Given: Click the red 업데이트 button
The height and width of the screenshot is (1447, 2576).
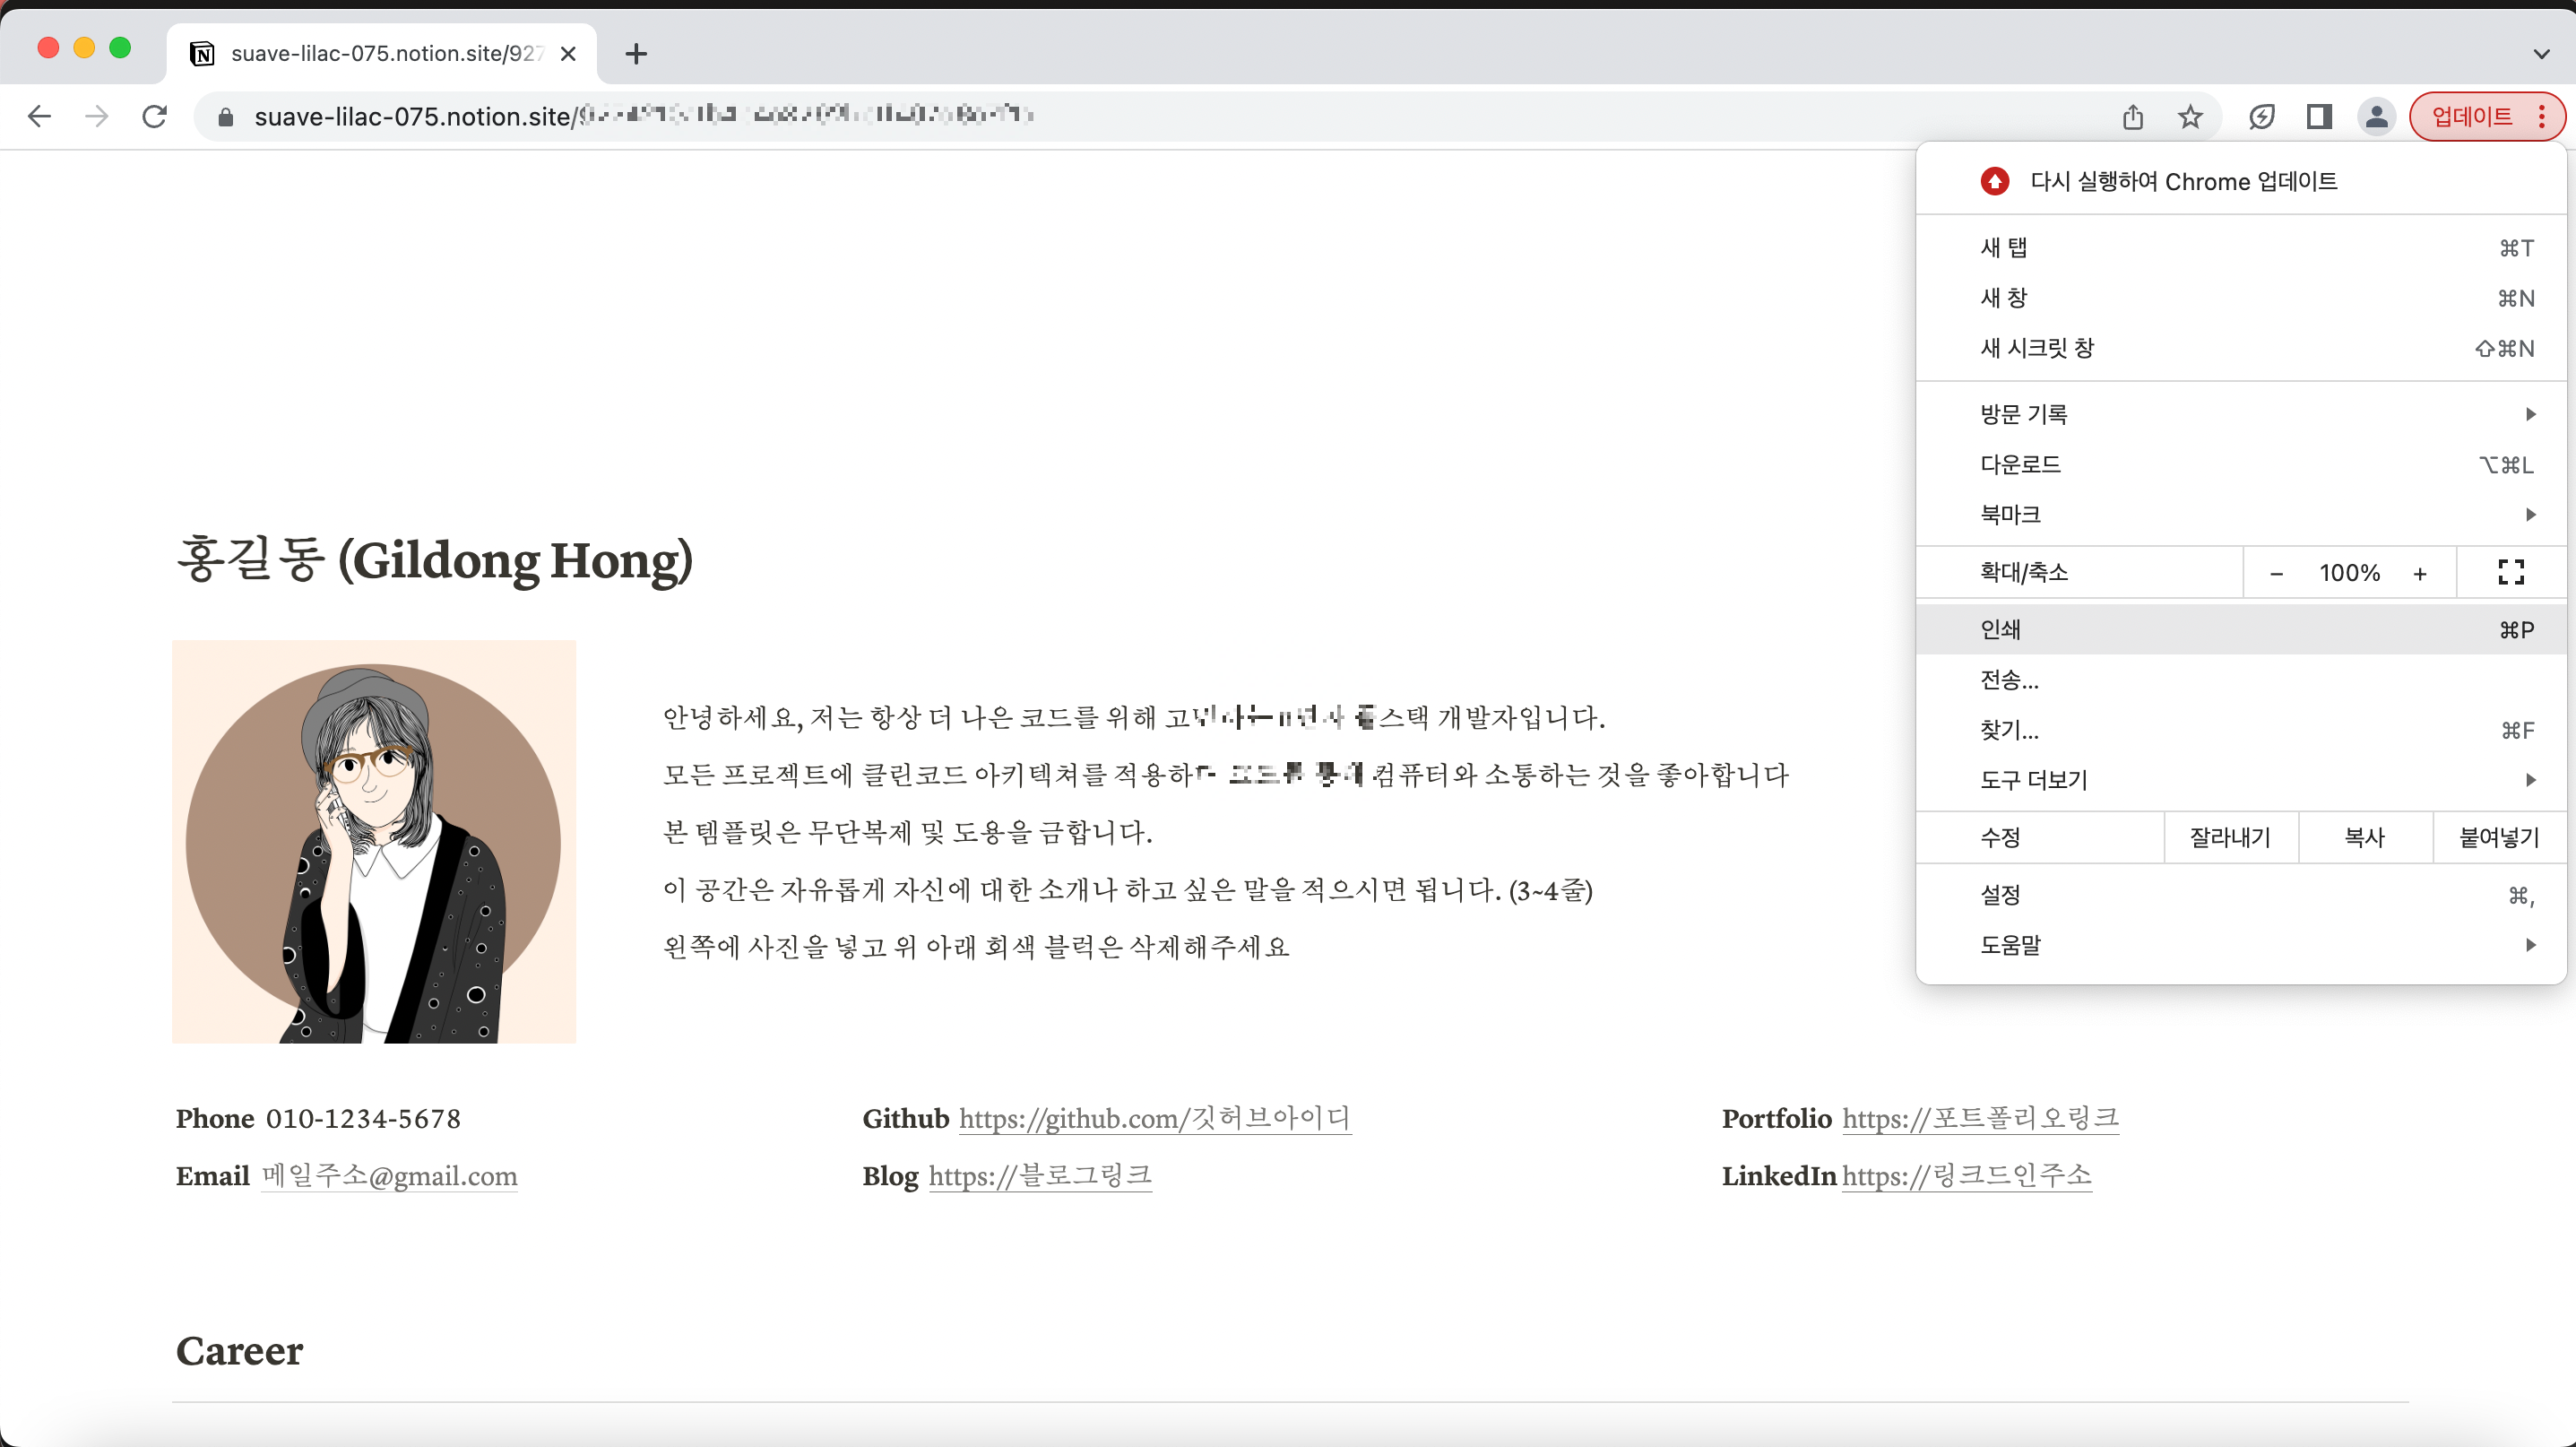Looking at the screenshot, I should [2472, 117].
